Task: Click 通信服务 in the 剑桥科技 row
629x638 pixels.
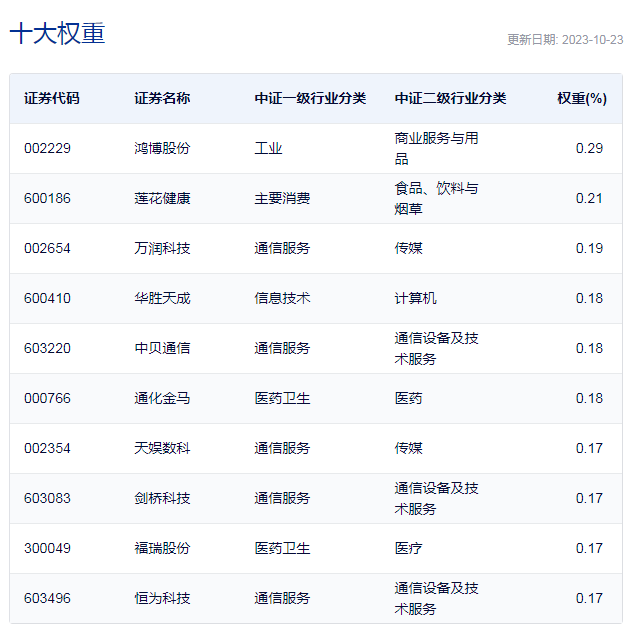Action: pos(282,498)
